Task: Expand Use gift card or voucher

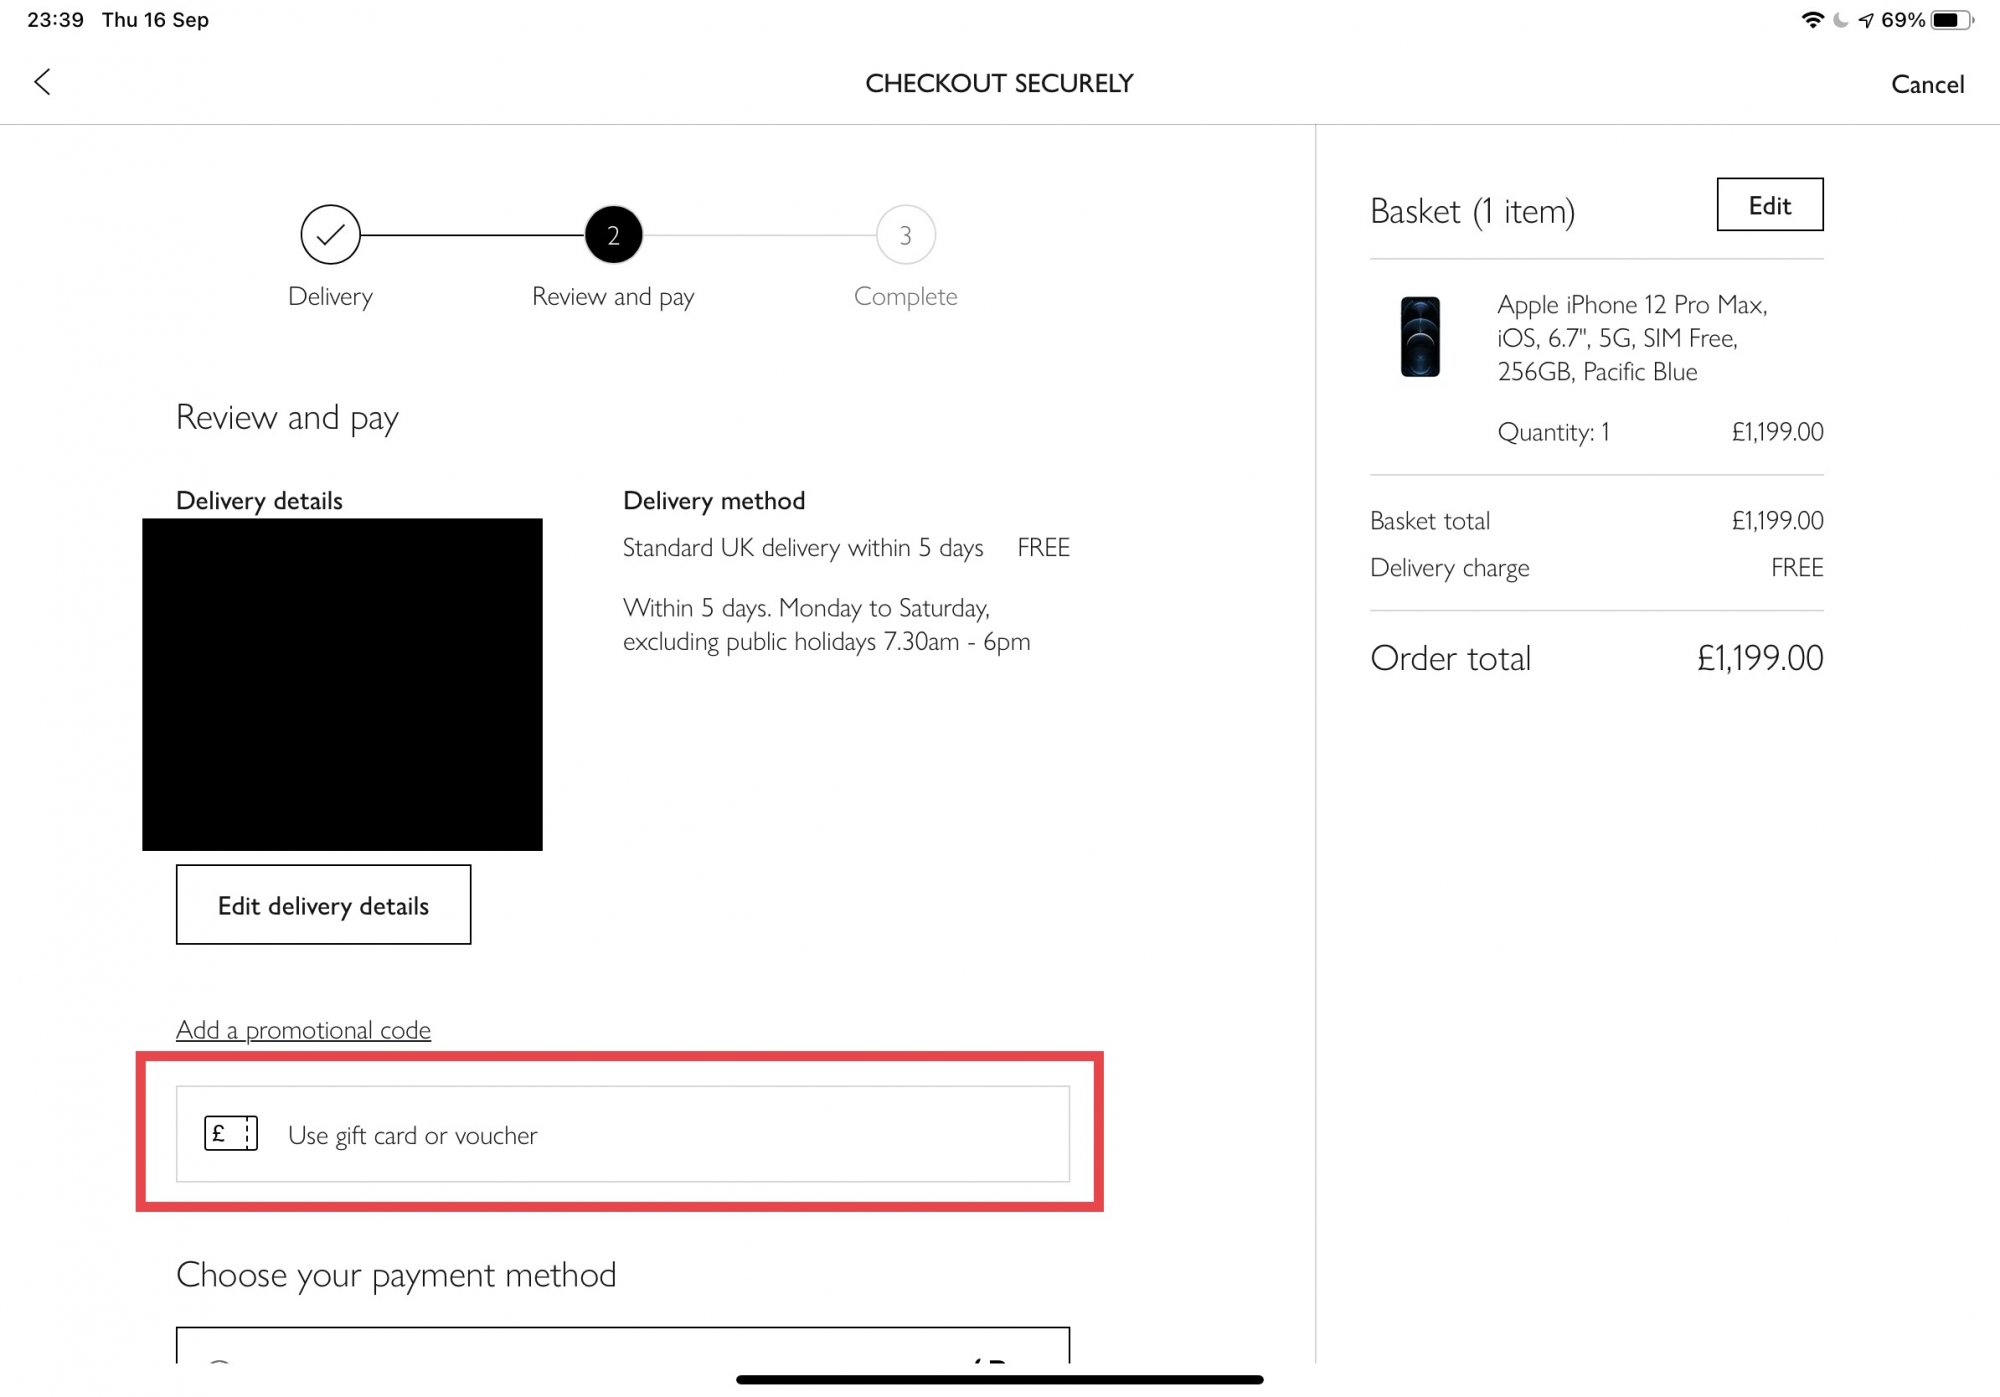Action: [x=623, y=1134]
